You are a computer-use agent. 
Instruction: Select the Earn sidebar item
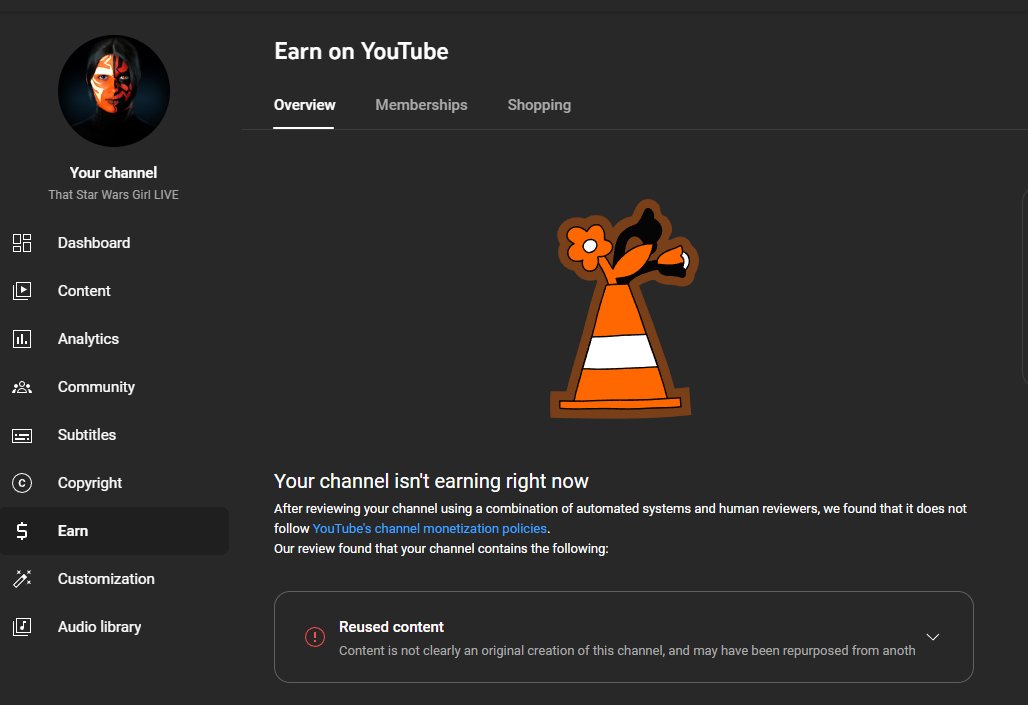click(115, 531)
